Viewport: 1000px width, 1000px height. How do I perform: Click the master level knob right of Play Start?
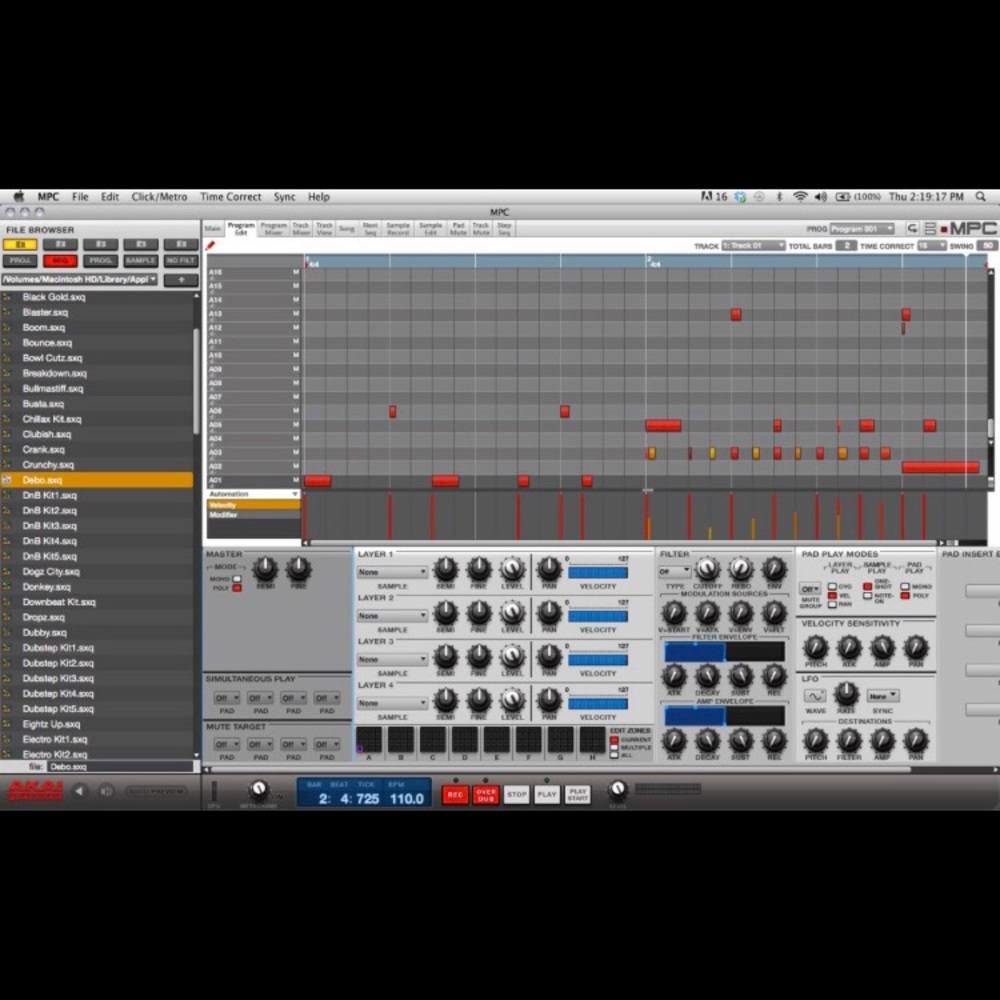point(617,790)
